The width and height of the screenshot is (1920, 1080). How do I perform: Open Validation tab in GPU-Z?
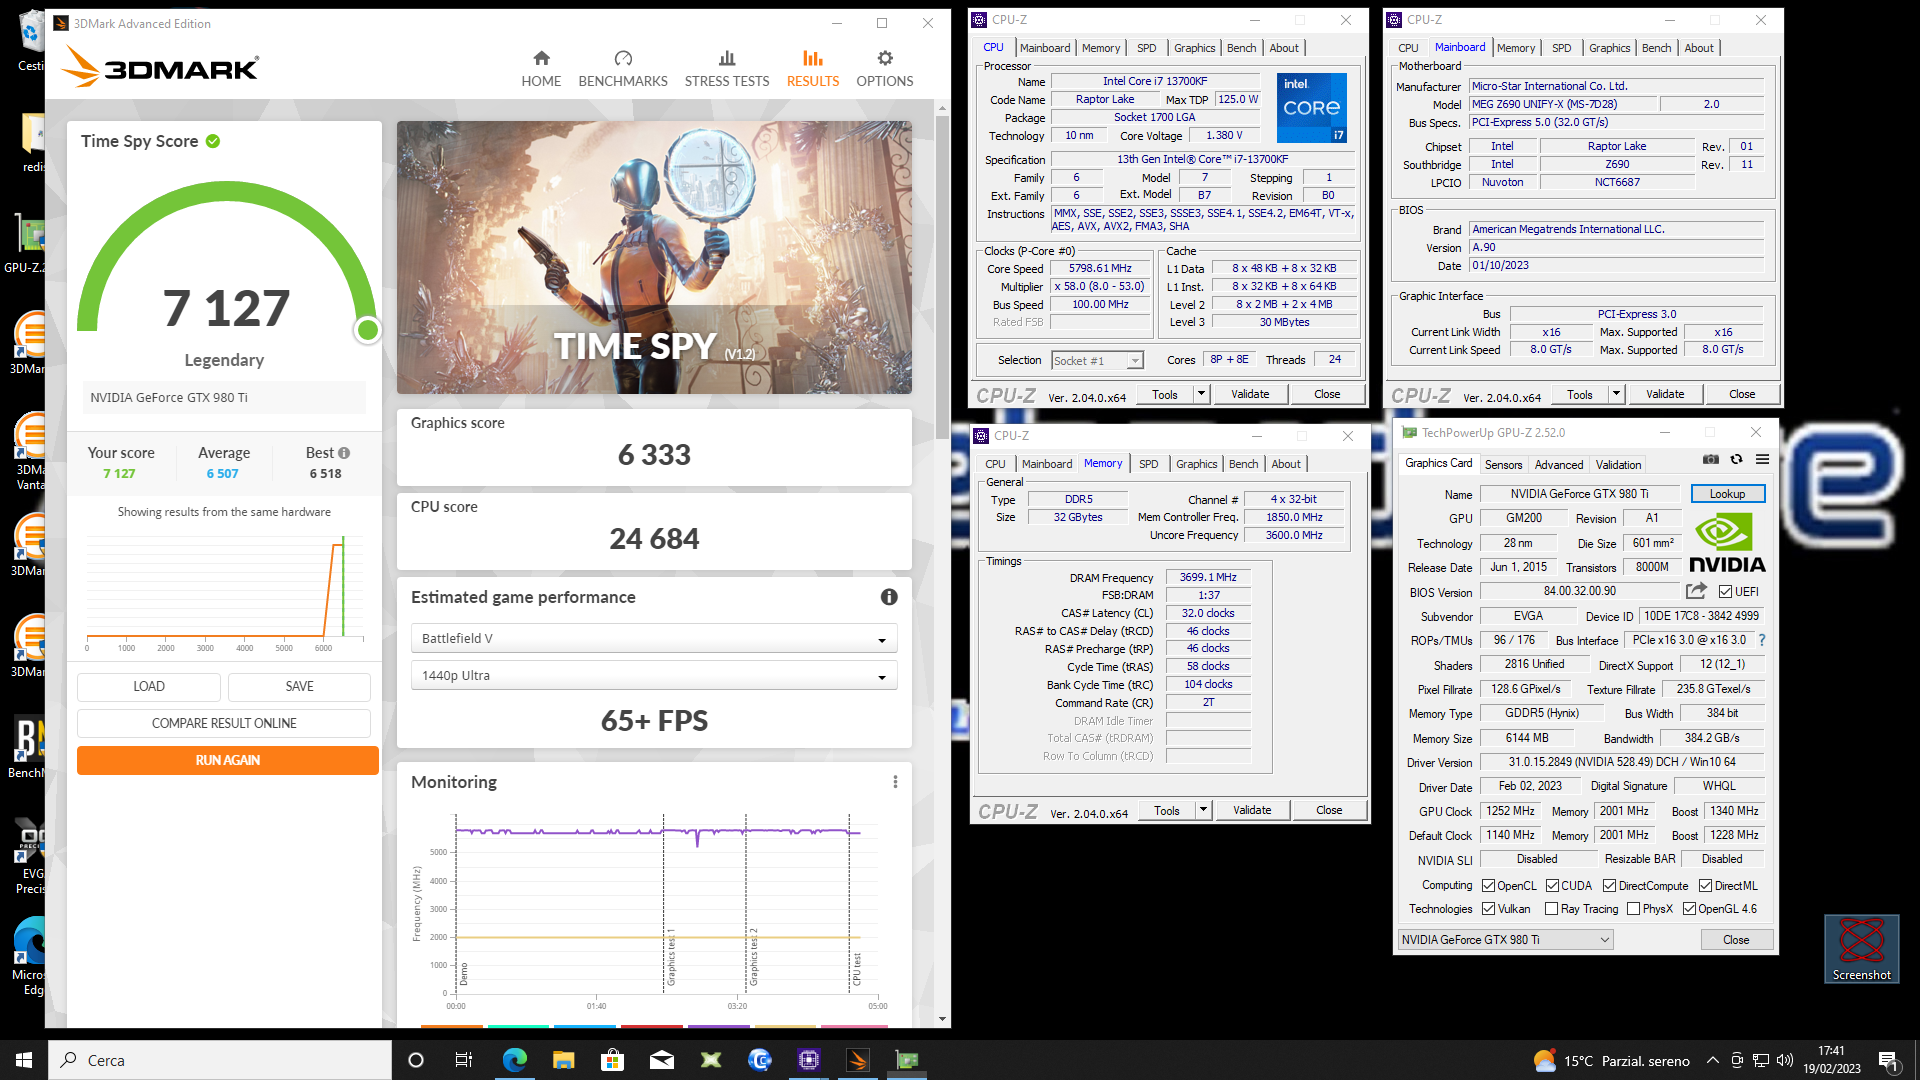click(1618, 464)
